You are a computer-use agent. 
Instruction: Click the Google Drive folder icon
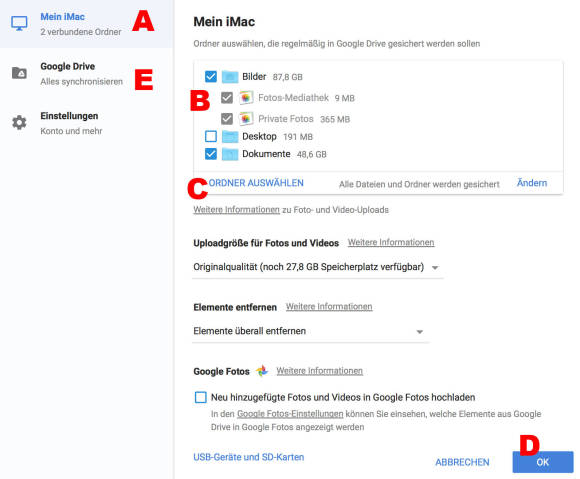click(x=19, y=73)
